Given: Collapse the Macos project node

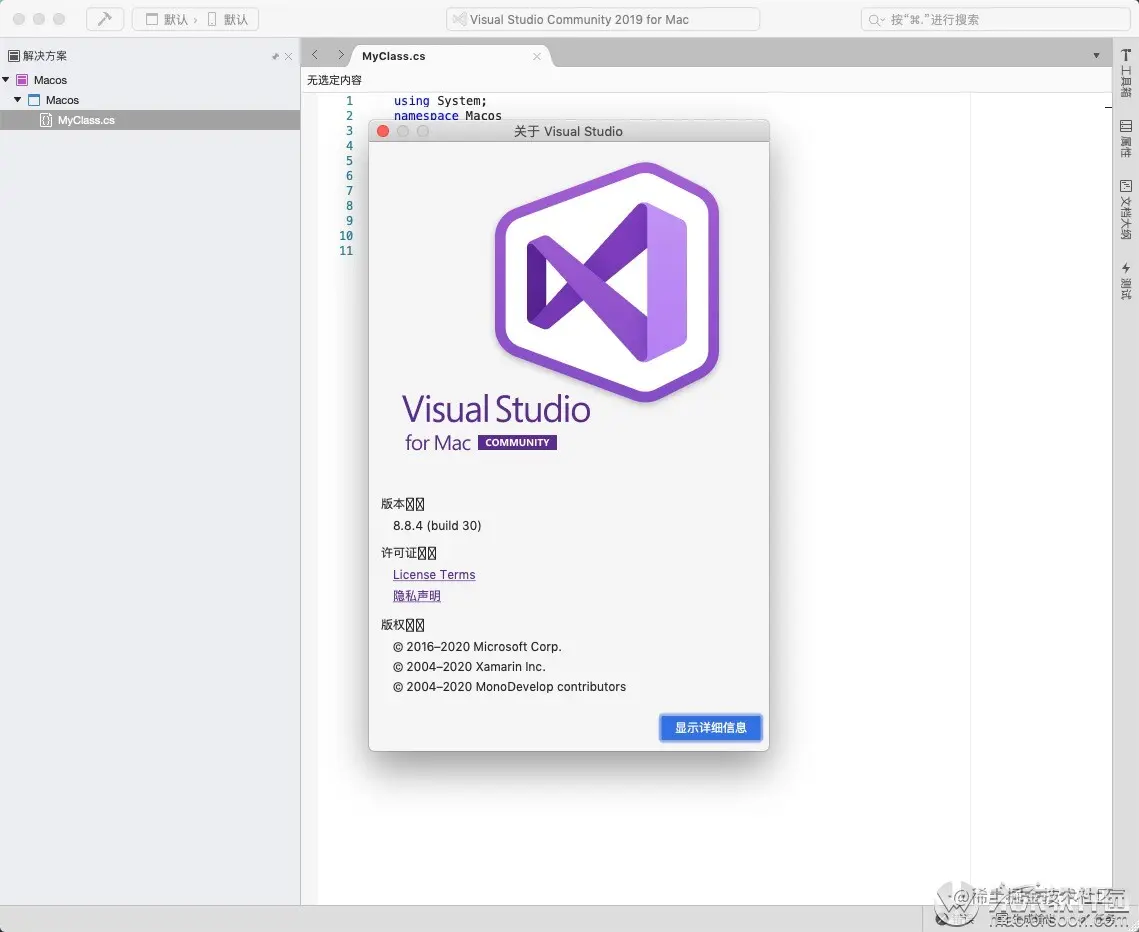Looking at the screenshot, I should pos(18,100).
